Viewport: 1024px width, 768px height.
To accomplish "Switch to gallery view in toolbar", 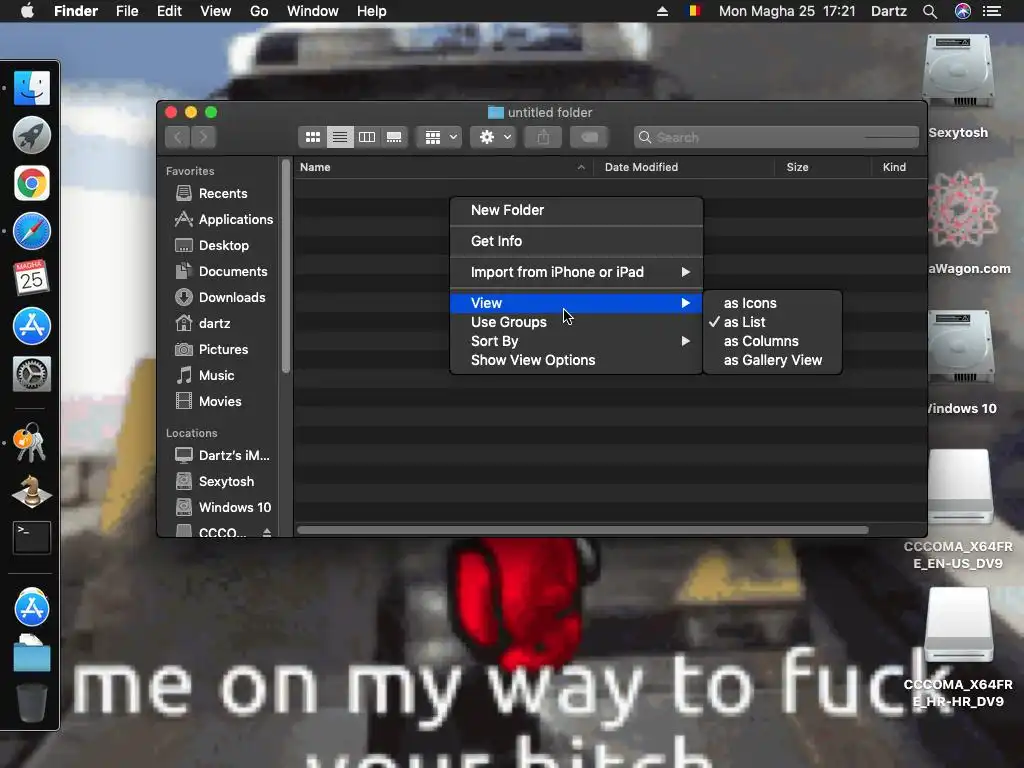I will 394,137.
